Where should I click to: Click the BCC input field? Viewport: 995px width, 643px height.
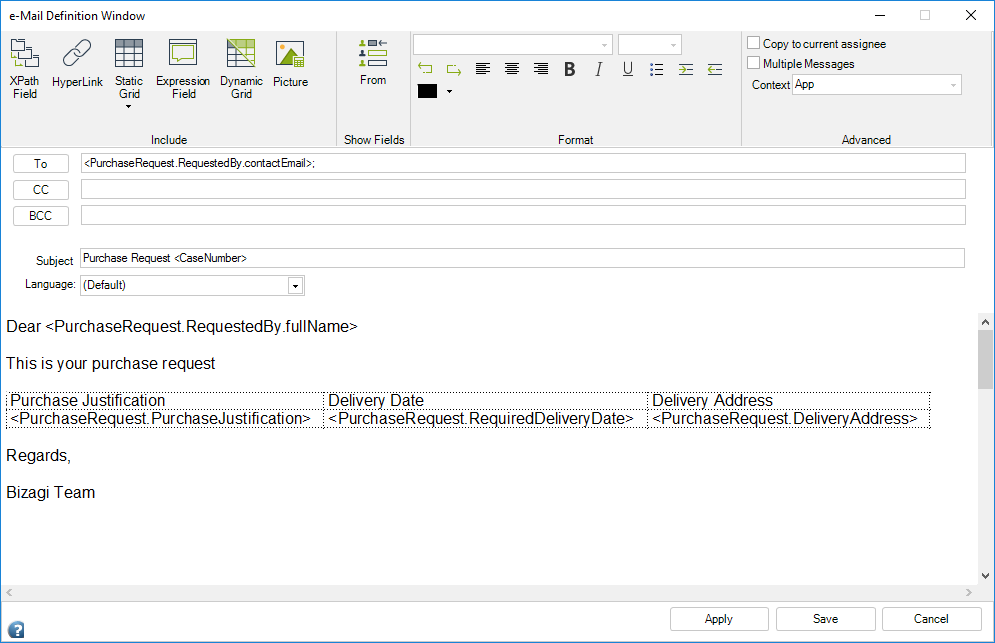tap(523, 215)
